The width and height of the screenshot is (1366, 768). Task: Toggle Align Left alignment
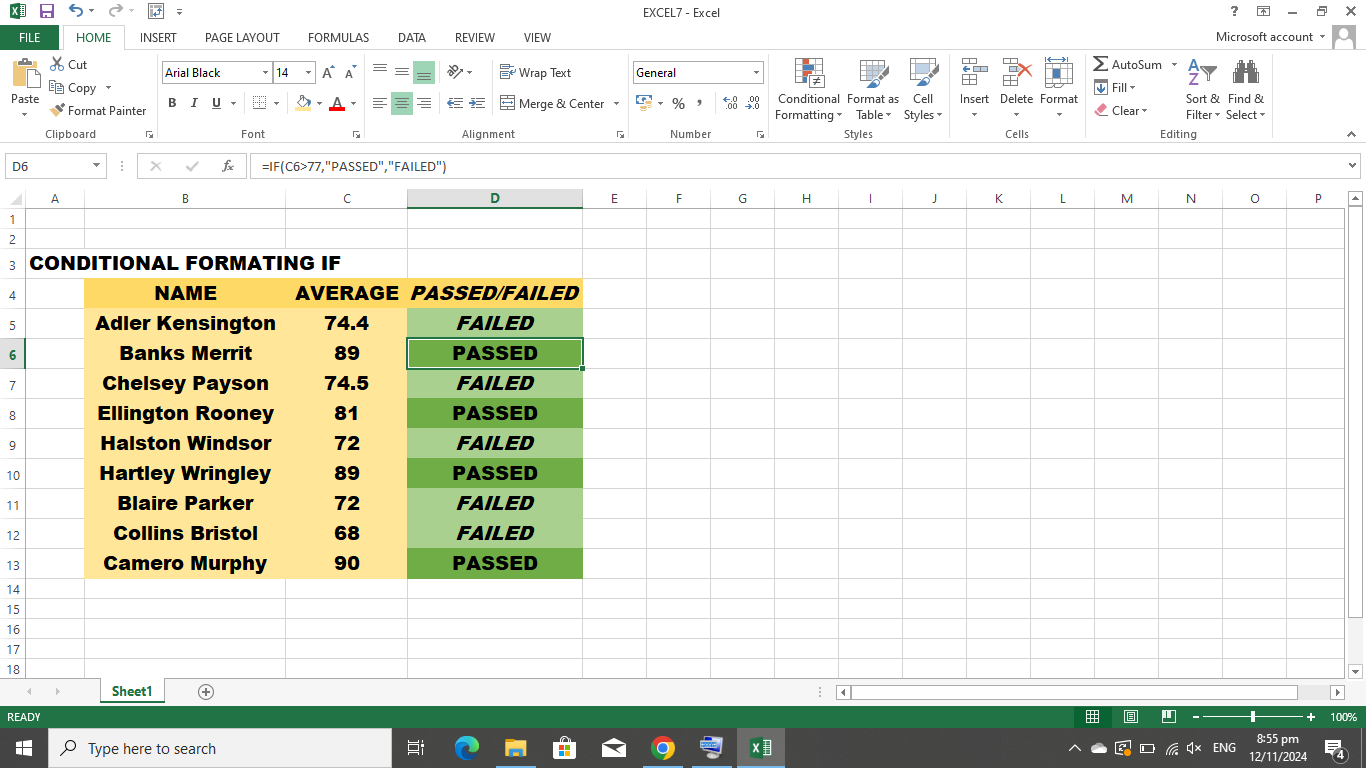point(380,103)
